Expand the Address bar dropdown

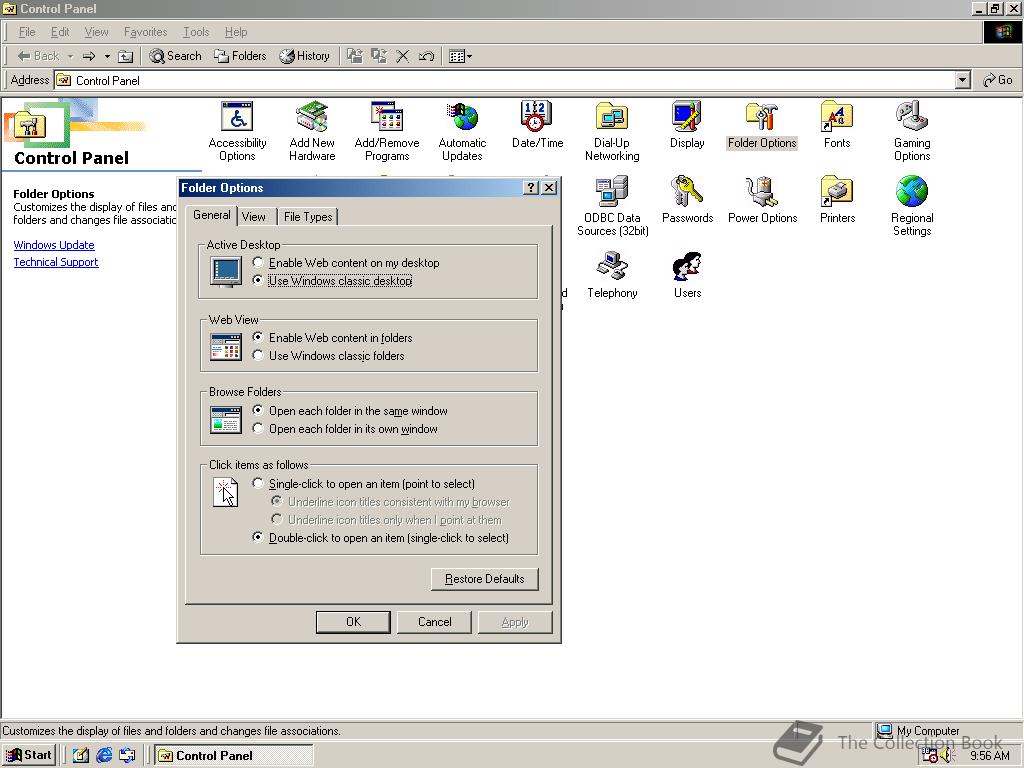coord(963,80)
